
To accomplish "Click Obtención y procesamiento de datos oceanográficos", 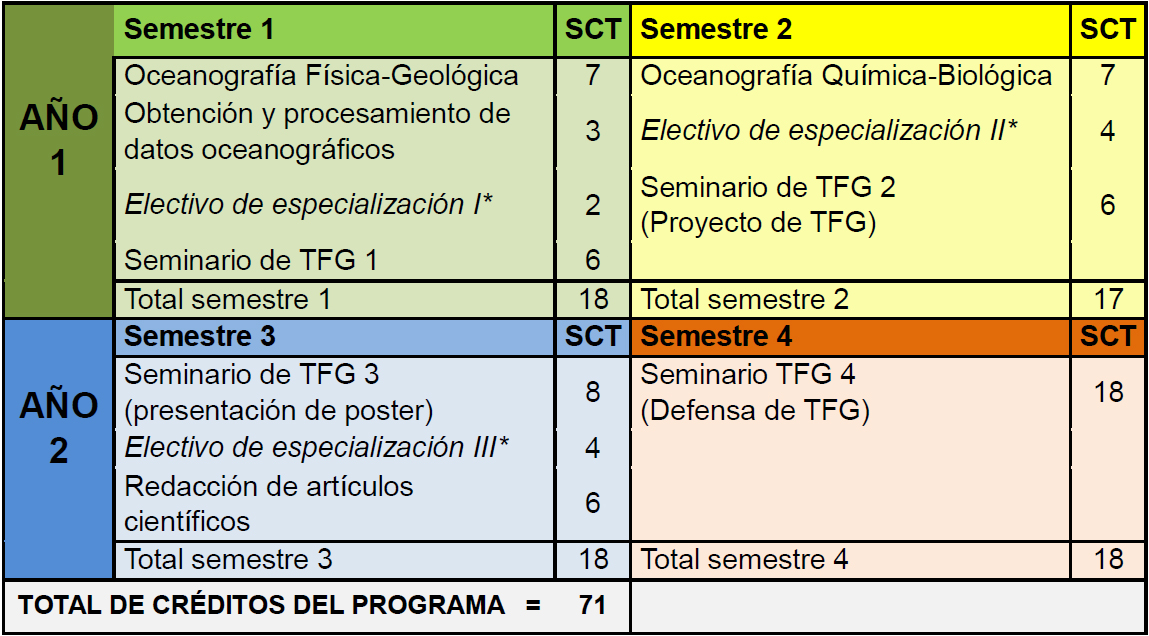I will click(x=317, y=131).
